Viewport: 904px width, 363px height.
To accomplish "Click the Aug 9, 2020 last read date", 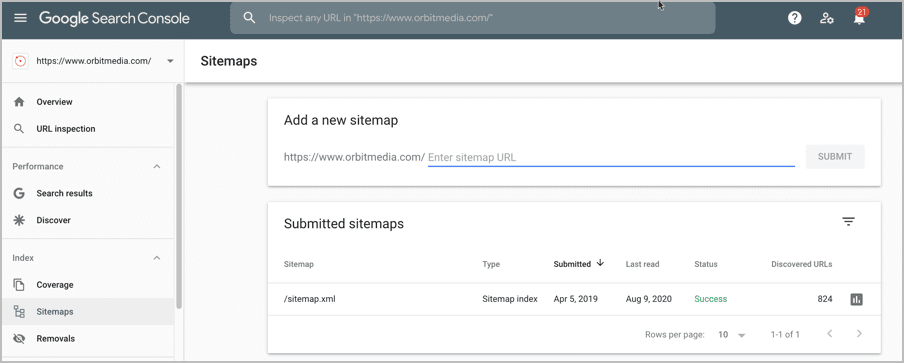I will (x=649, y=299).
